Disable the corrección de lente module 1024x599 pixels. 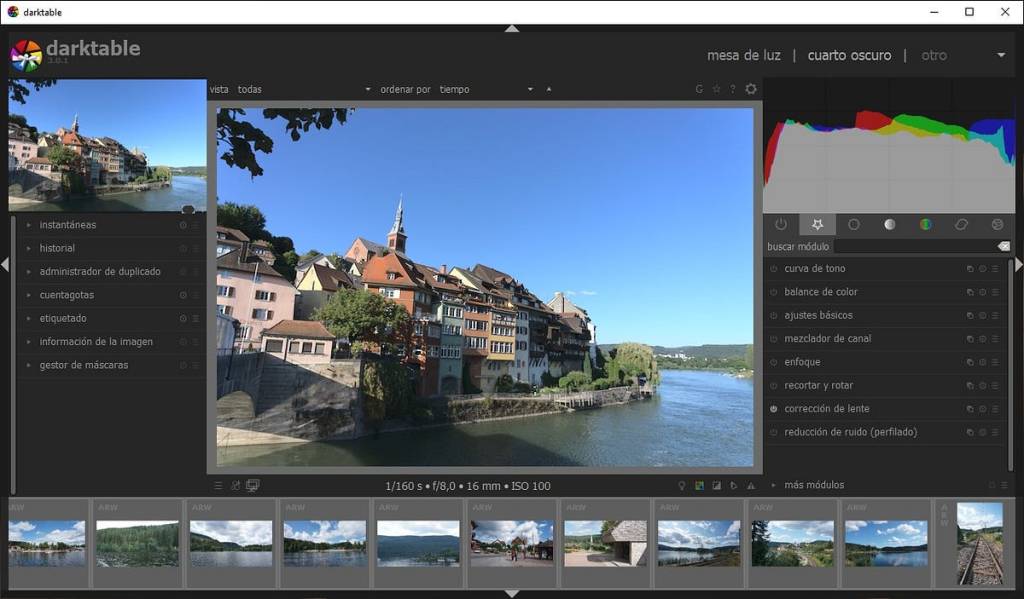[x=774, y=409]
